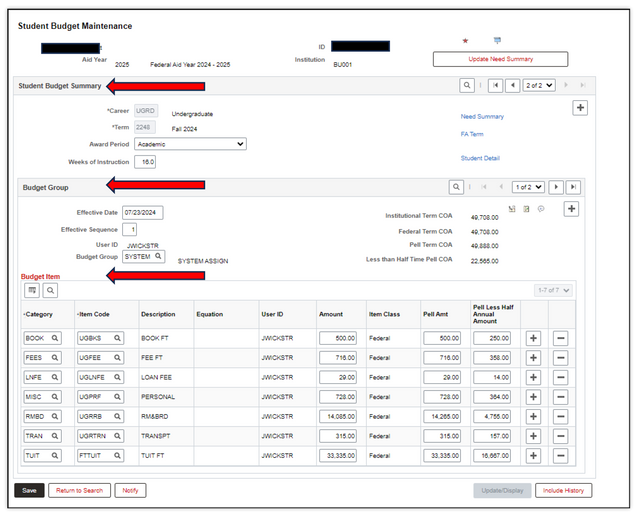Delete the BOOK FT row

[561, 338]
